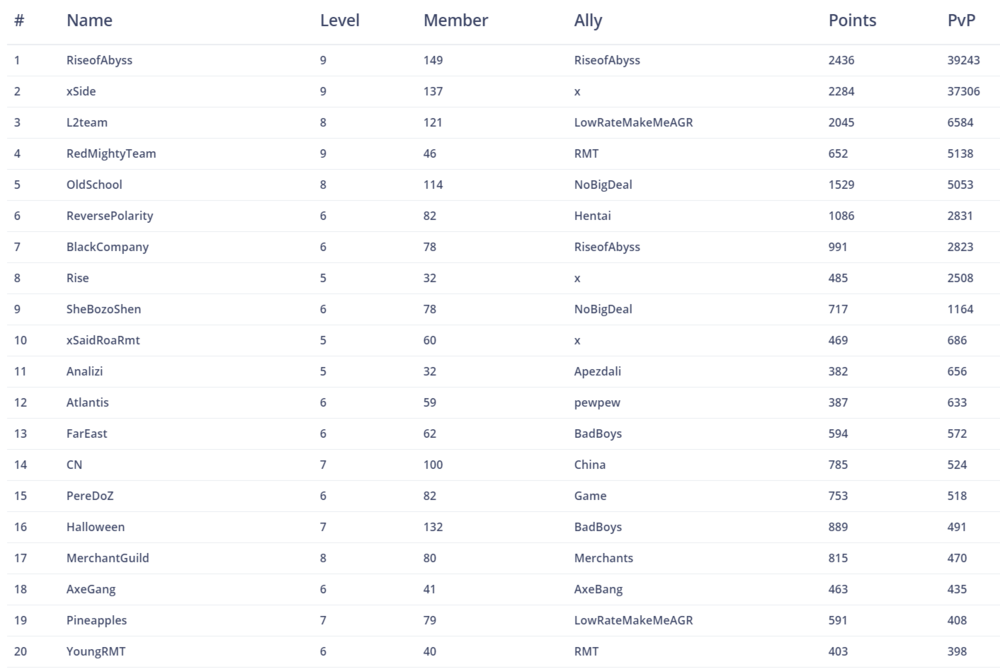Click the Apezdali ally name
The height and width of the screenshot is (669, 1000).
pyautogui.click(x=598, y=371)
